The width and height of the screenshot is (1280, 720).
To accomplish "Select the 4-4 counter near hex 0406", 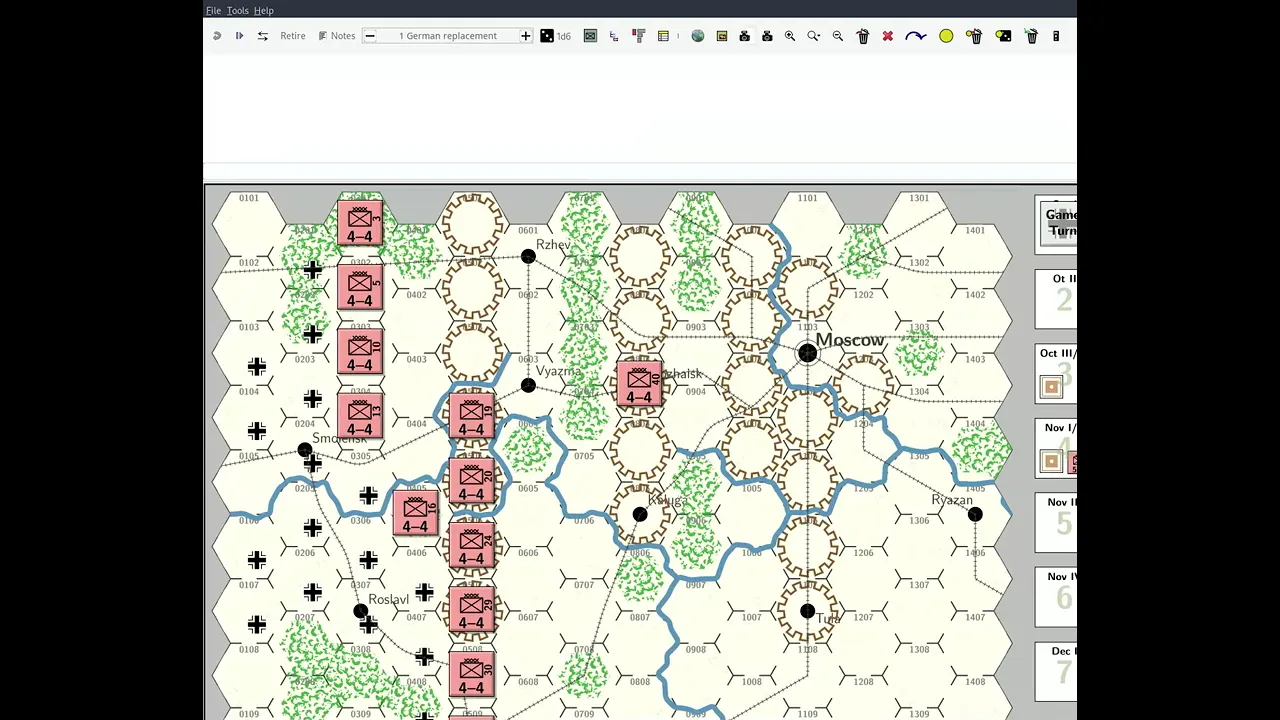I will coord(416,513).
